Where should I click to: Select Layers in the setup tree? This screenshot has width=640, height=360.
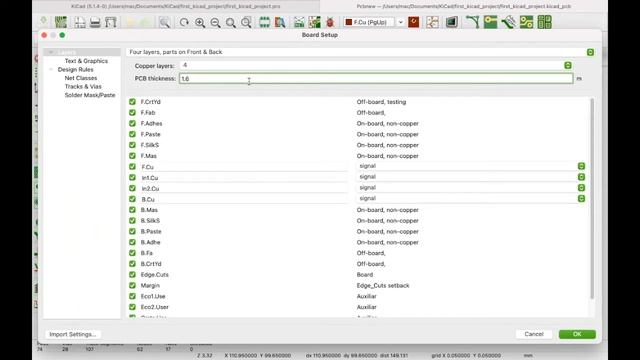pos(67,52)
